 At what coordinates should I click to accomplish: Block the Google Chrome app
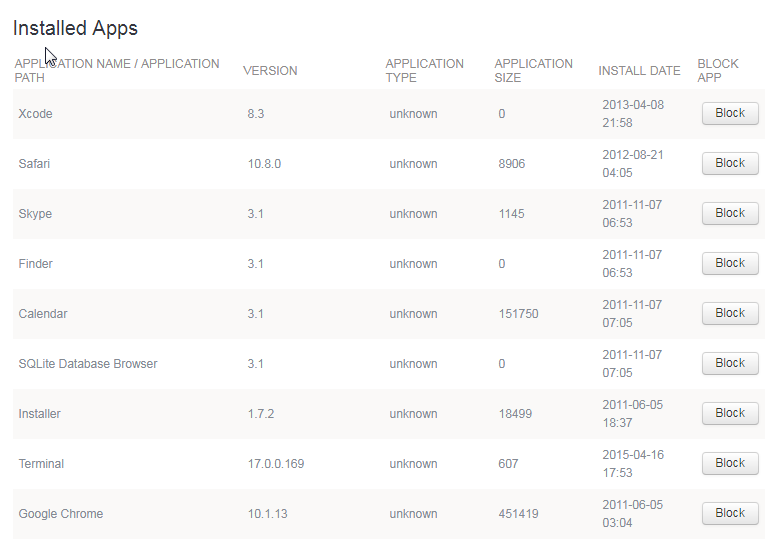730,514
